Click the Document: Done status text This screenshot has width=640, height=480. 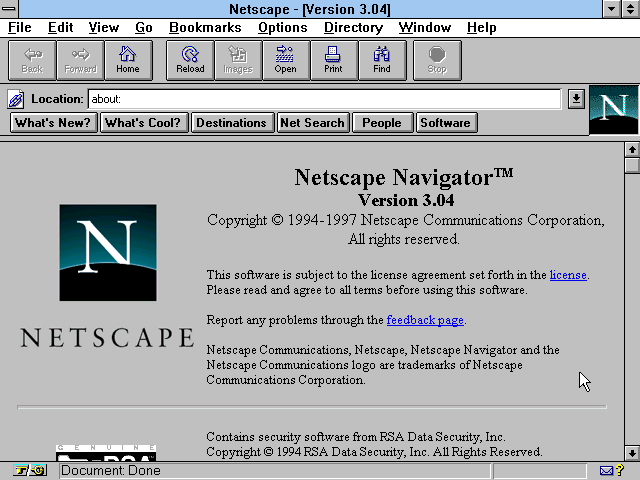(111, 471)
